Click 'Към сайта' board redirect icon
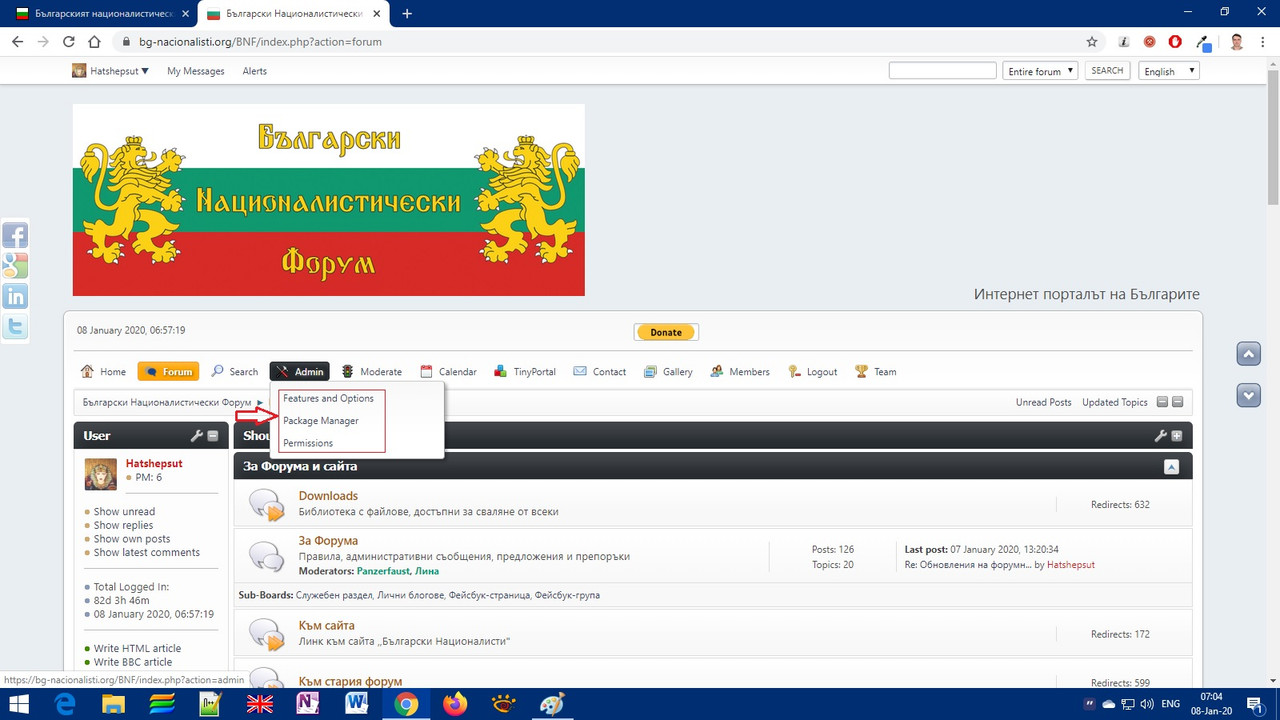 (x=266, y=633)
